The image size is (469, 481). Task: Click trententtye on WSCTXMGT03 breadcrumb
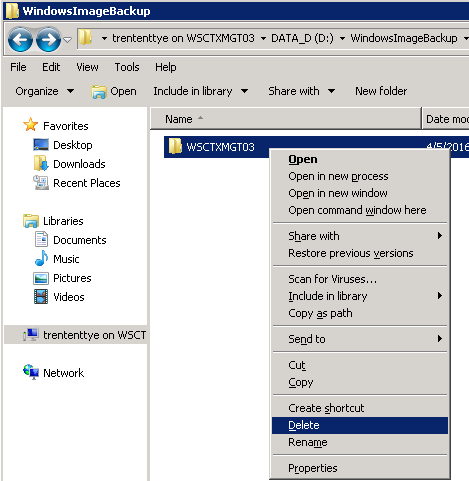click(183, 38)
